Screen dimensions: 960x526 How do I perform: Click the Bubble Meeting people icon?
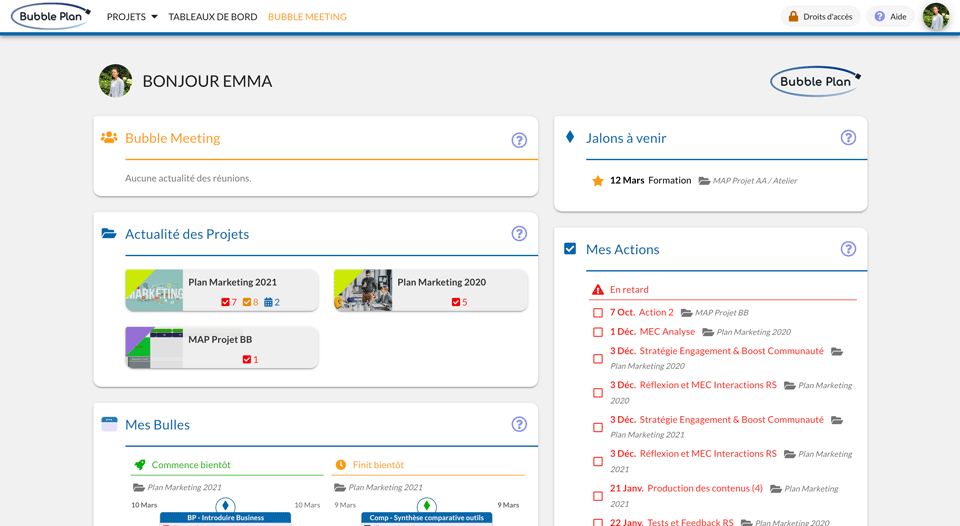(x=109, y=138)
